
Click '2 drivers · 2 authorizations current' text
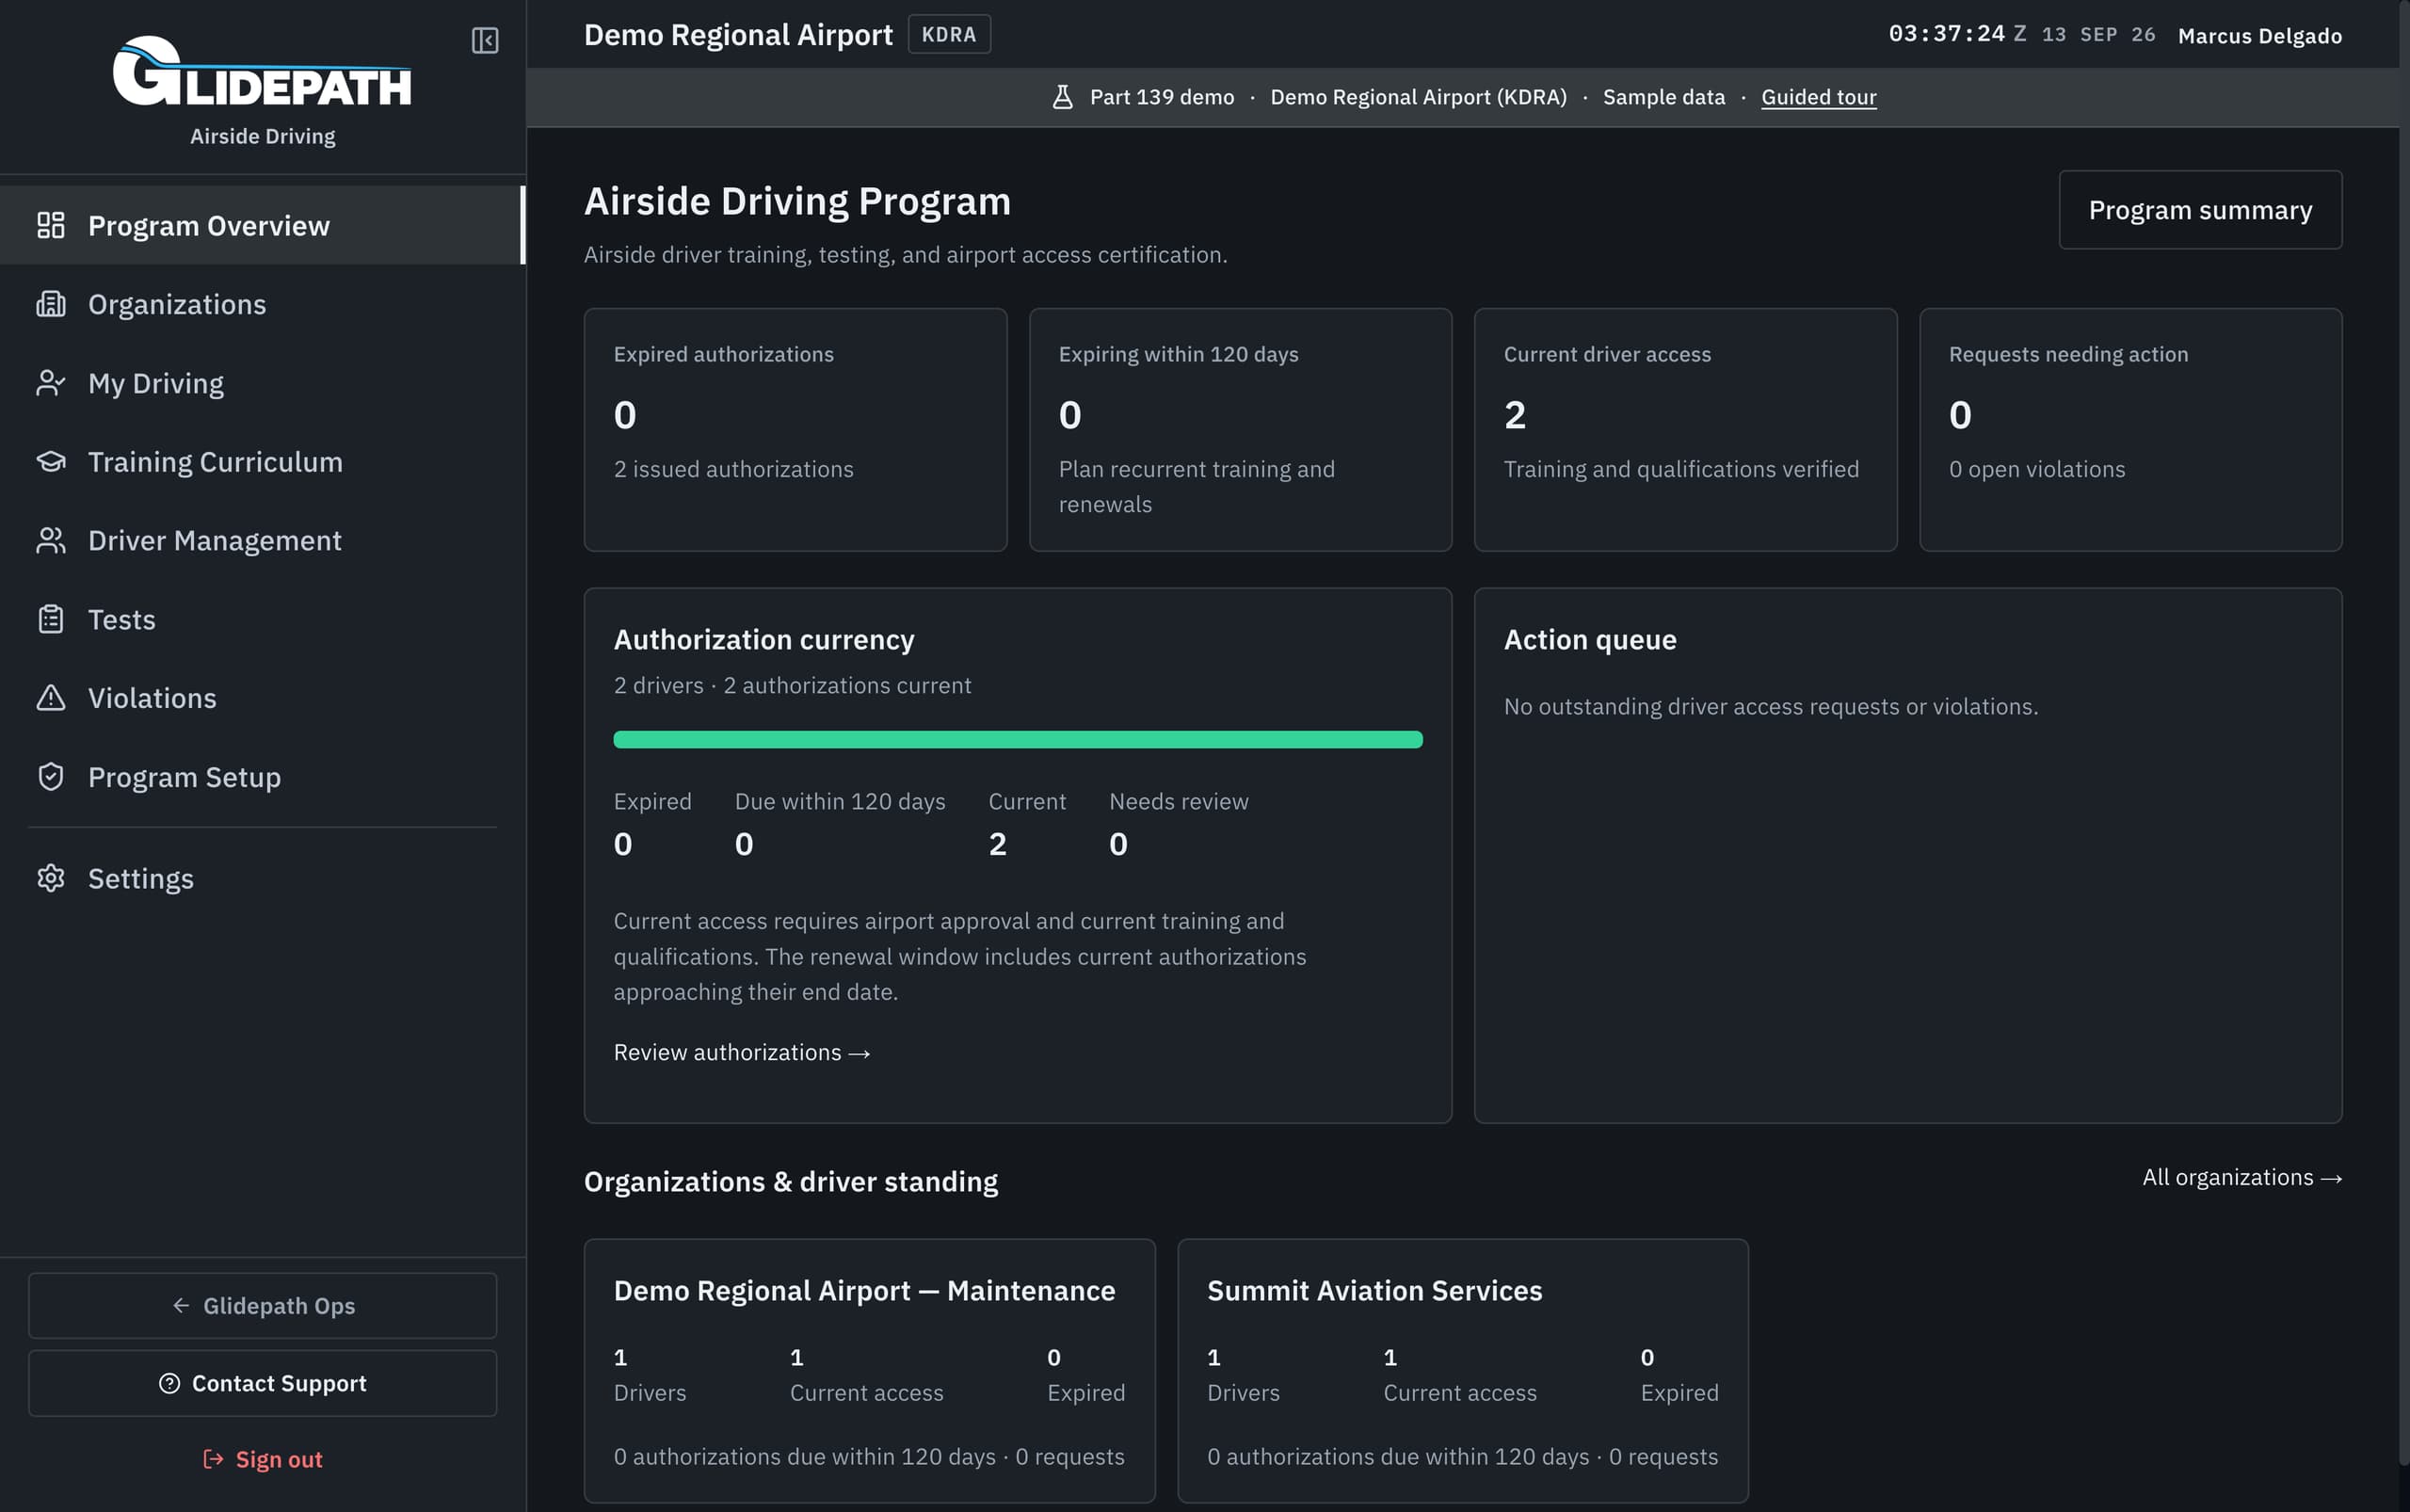(x=792, y=685)
